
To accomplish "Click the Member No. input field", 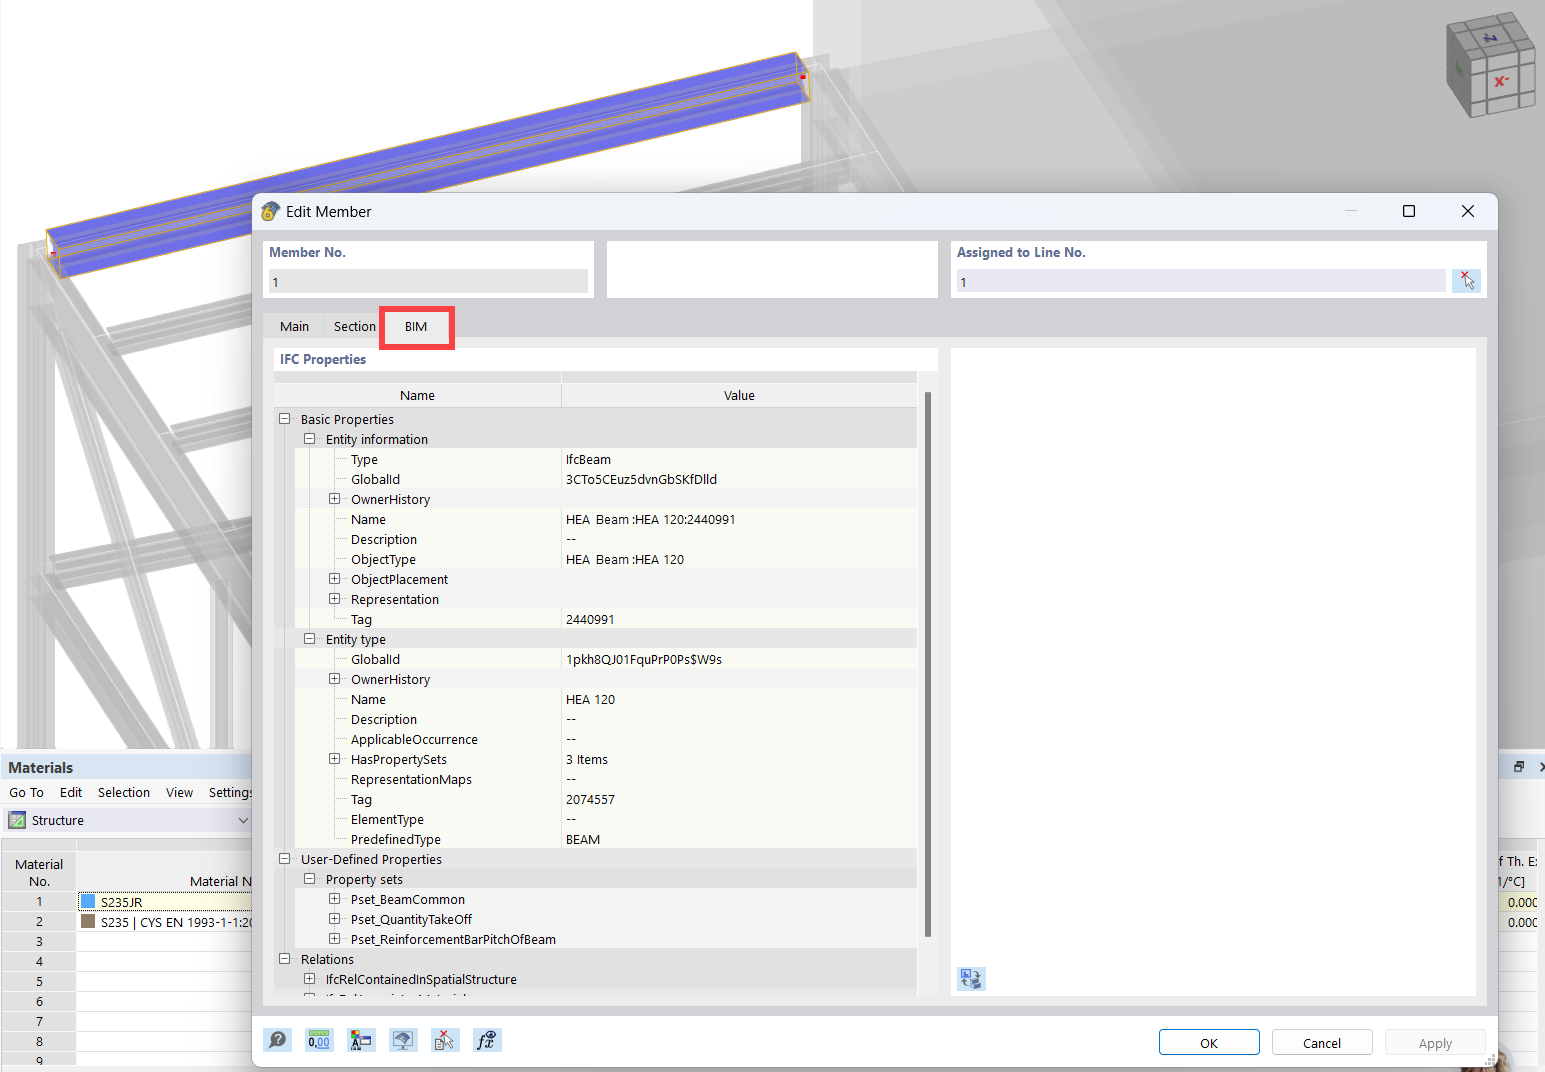I will [x=427, y=281].
